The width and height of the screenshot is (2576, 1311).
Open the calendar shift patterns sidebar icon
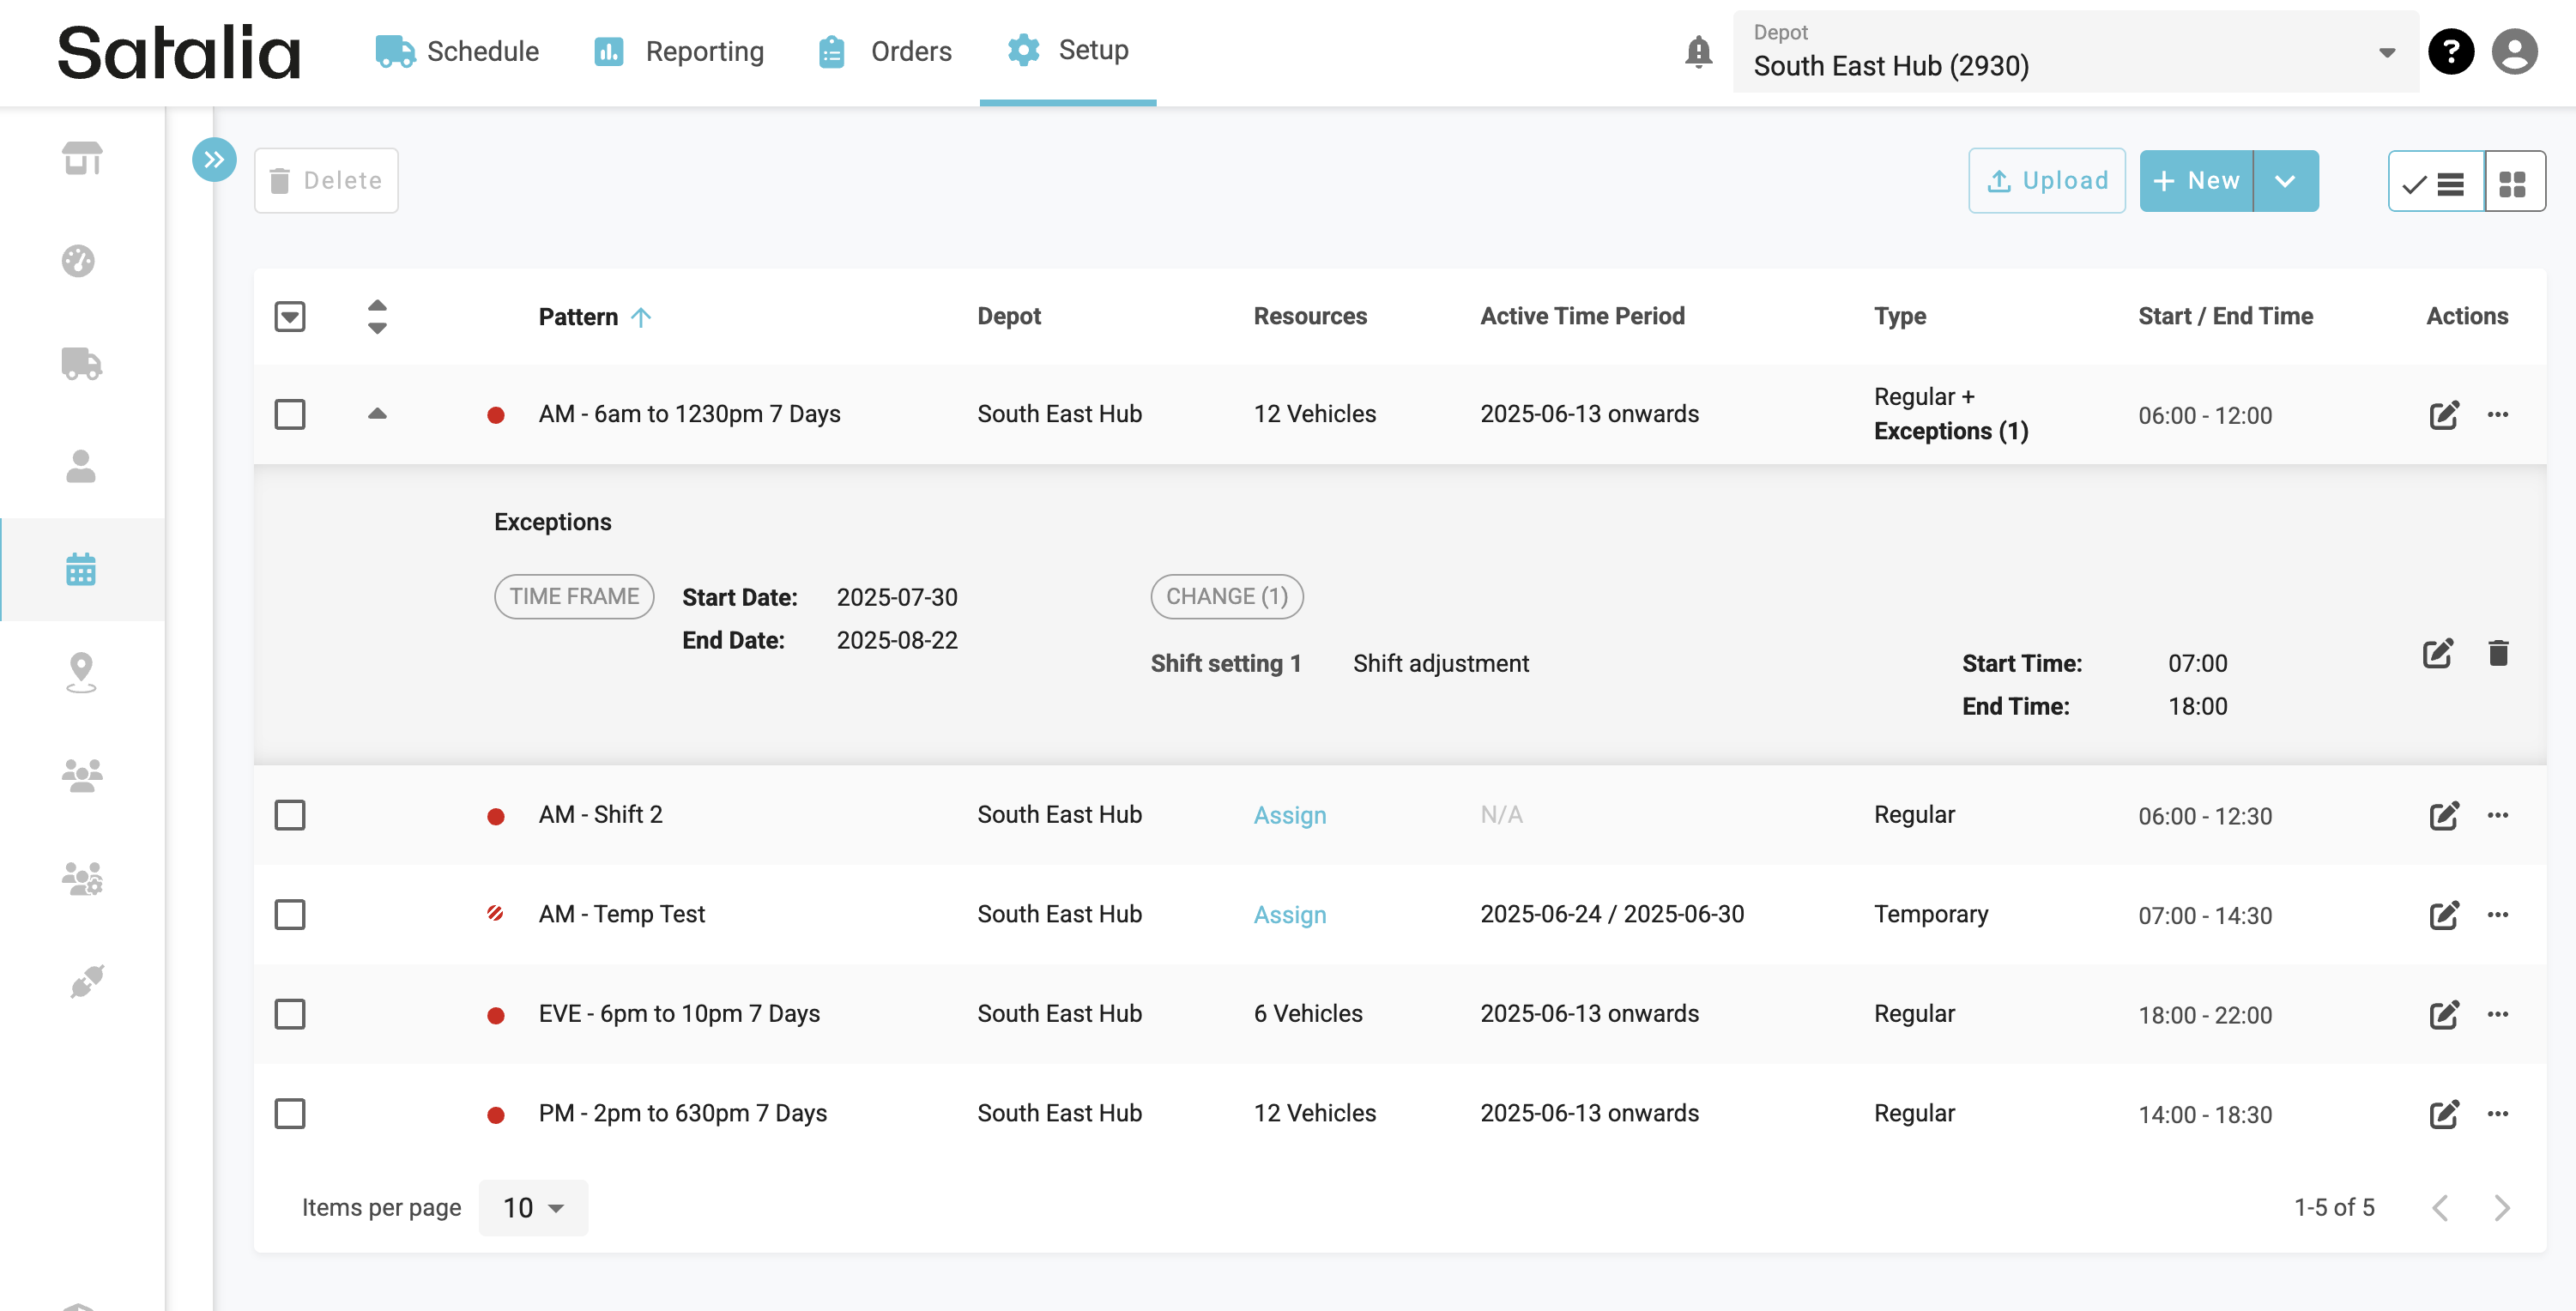(x=80, y=569)
